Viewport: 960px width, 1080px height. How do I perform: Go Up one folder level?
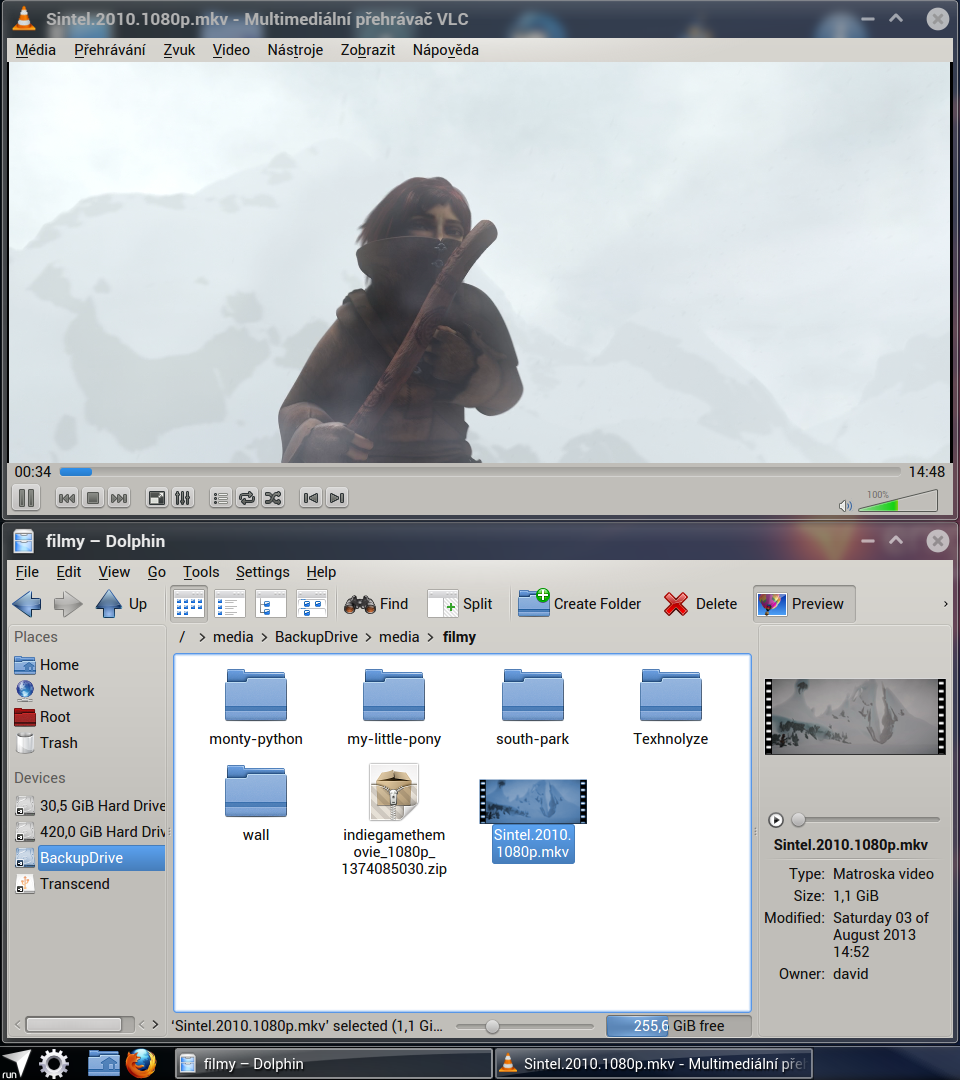tap(121, 604)
